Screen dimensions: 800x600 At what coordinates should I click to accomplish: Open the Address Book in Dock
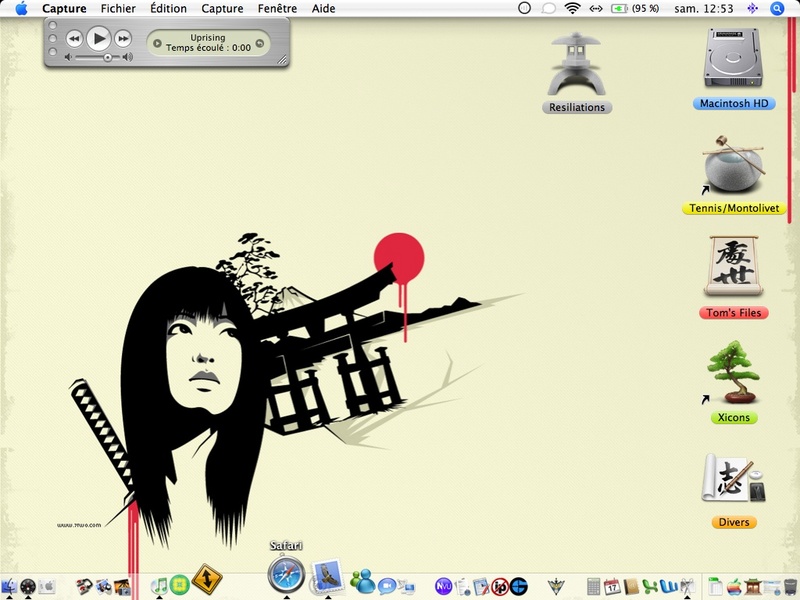(631, 587)
